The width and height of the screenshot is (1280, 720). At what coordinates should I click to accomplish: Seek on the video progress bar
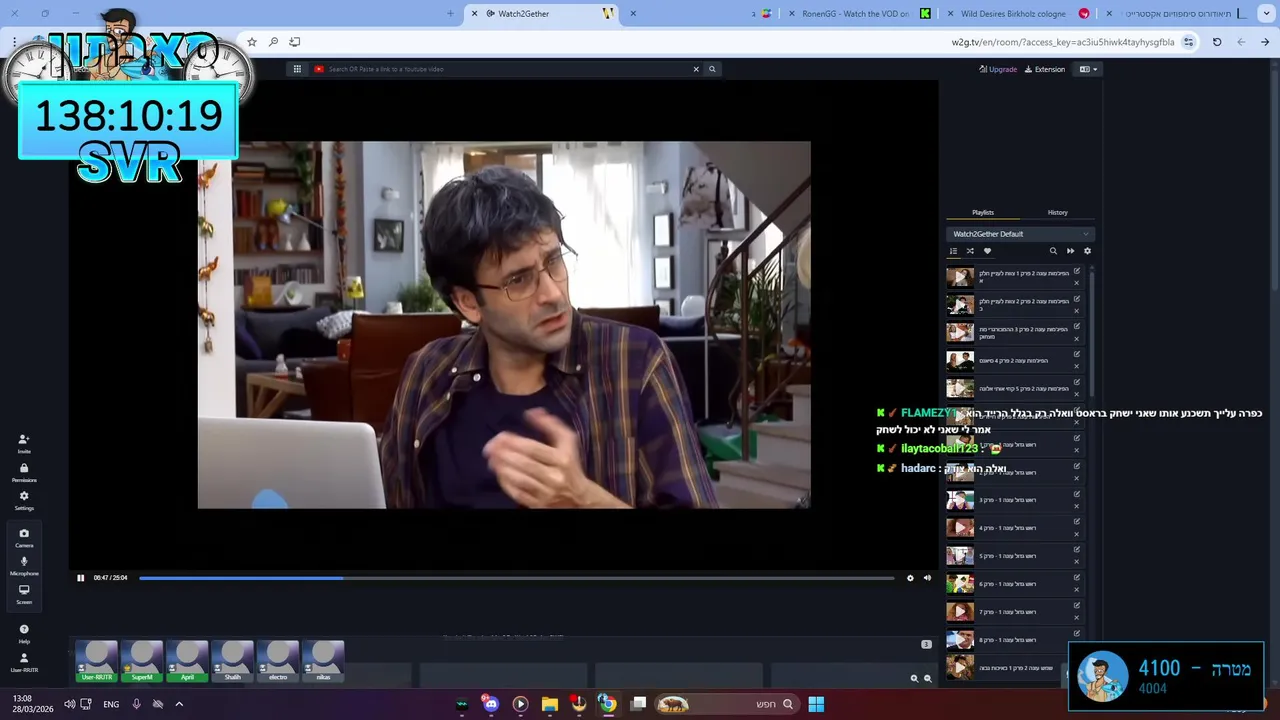pyautogui.click(x=517, y=578)
